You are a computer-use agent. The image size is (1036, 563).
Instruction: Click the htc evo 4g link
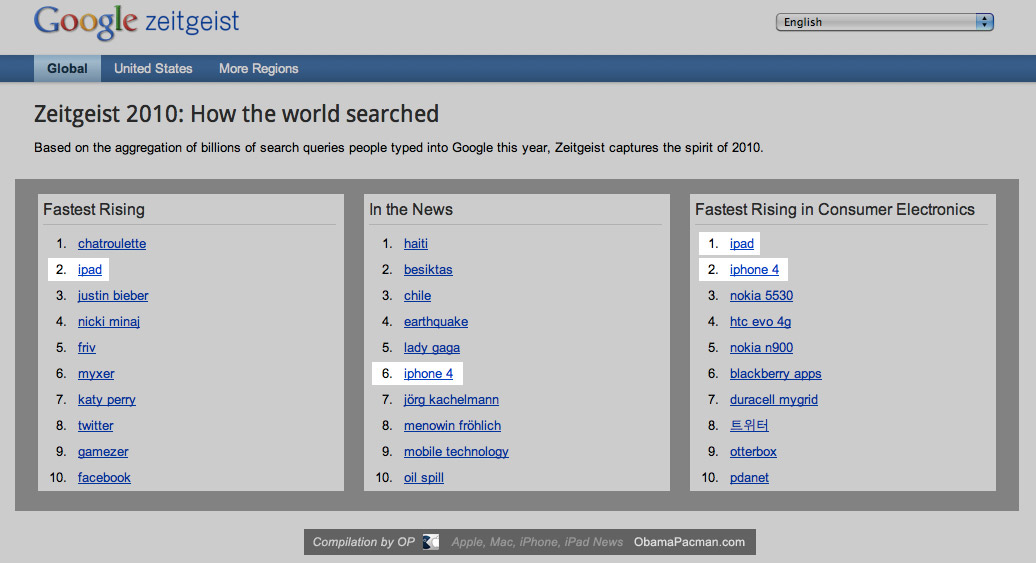[x=760, y=322]
